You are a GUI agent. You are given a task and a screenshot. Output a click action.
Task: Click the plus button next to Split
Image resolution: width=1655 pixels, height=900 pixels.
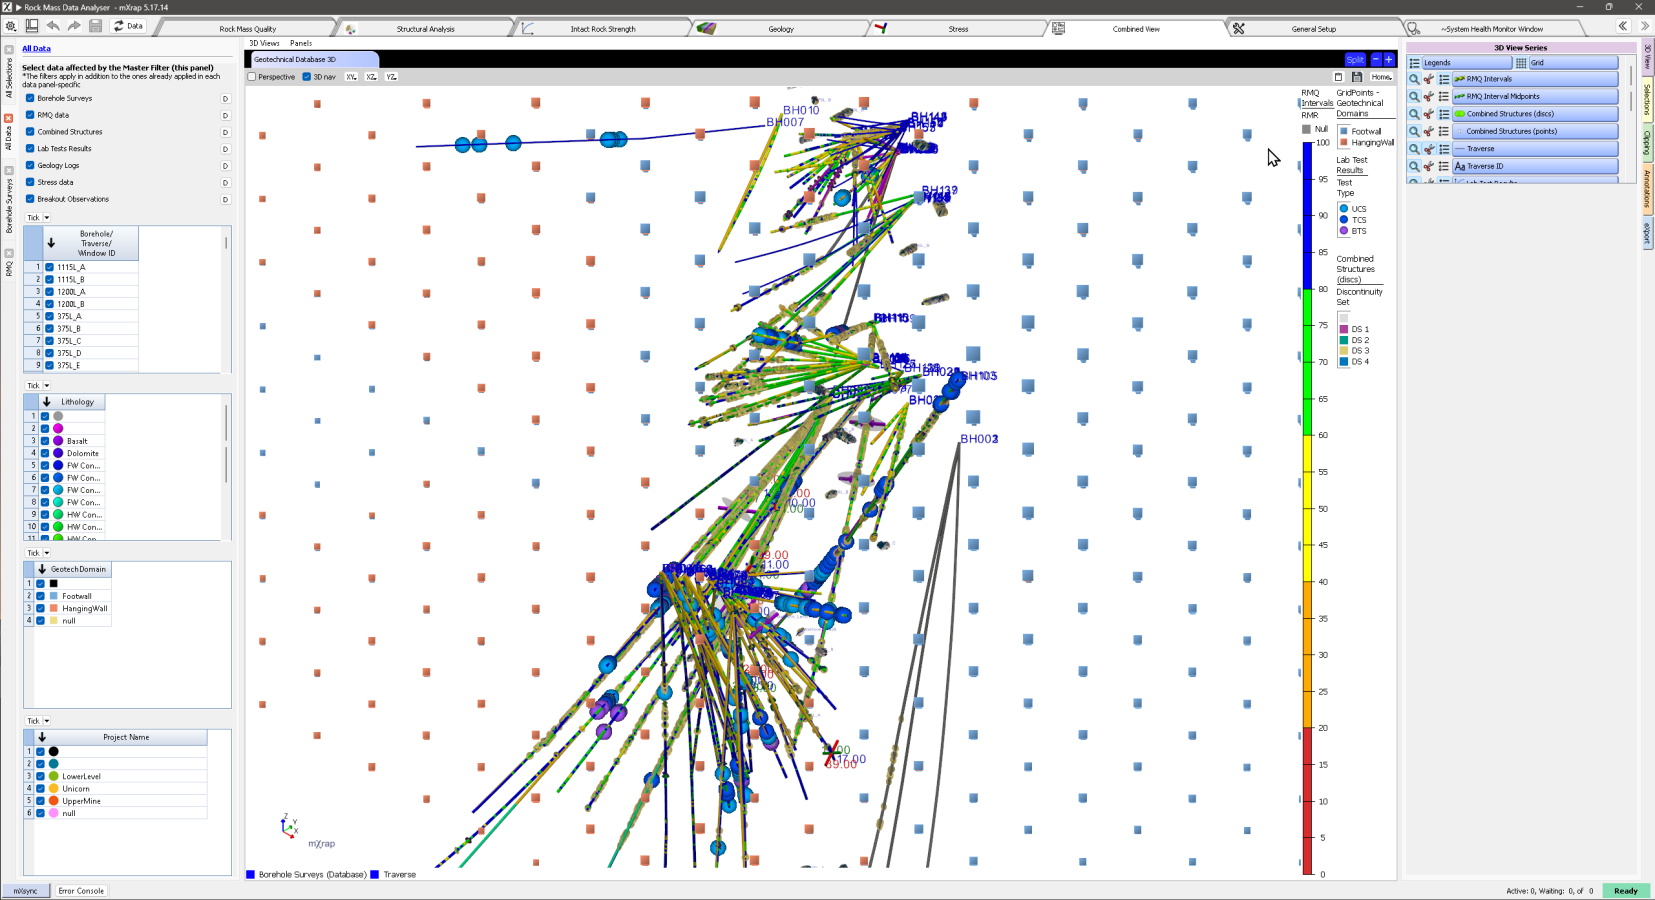pyautogui.click(x=1389, y=60)
